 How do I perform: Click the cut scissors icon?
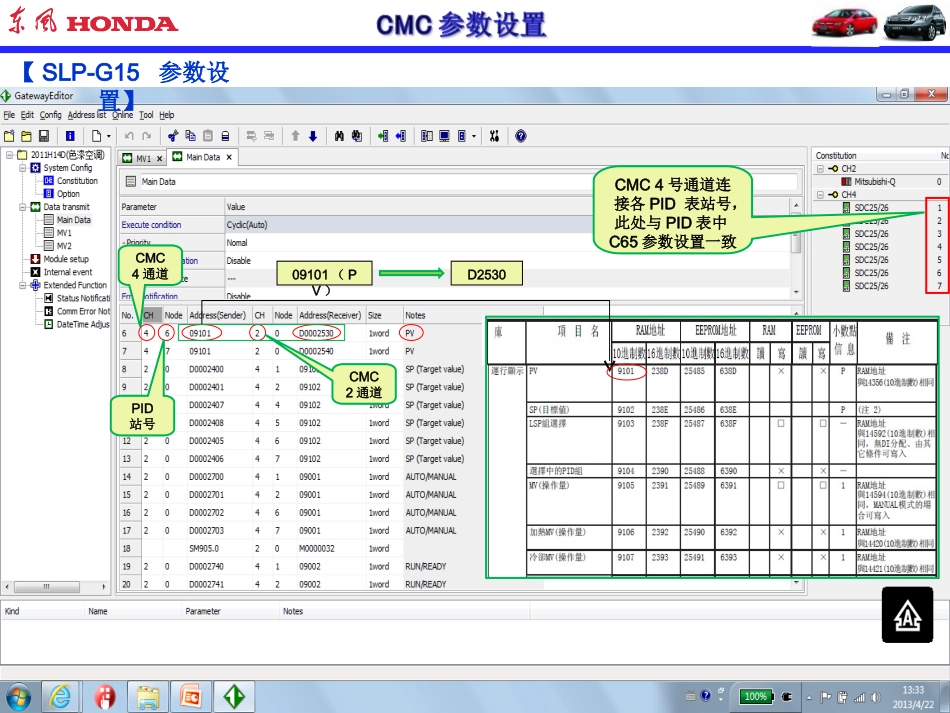coord(173,136)
